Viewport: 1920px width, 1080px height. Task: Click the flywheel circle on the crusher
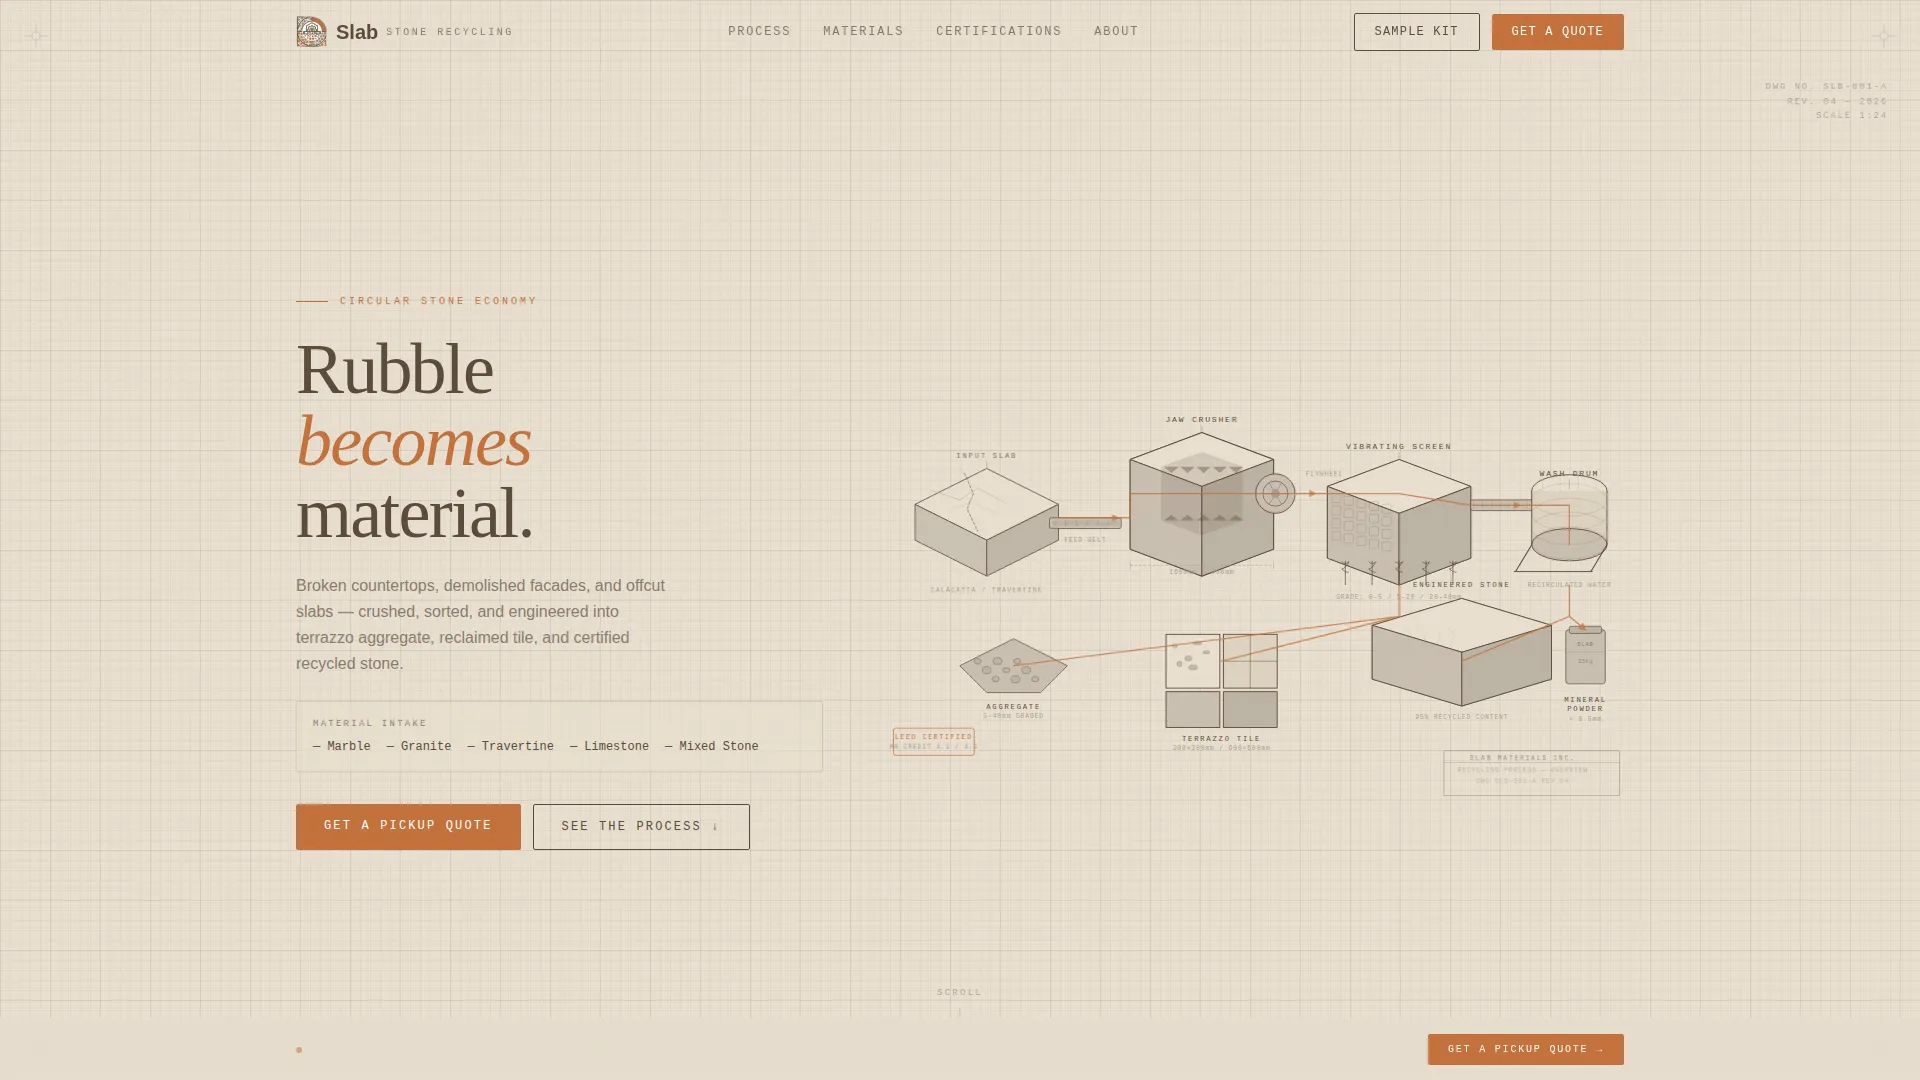[x=1275, y=493]
